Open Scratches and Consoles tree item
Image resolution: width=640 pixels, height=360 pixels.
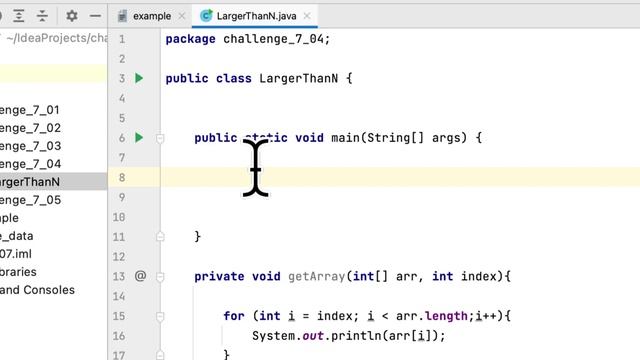37,289
